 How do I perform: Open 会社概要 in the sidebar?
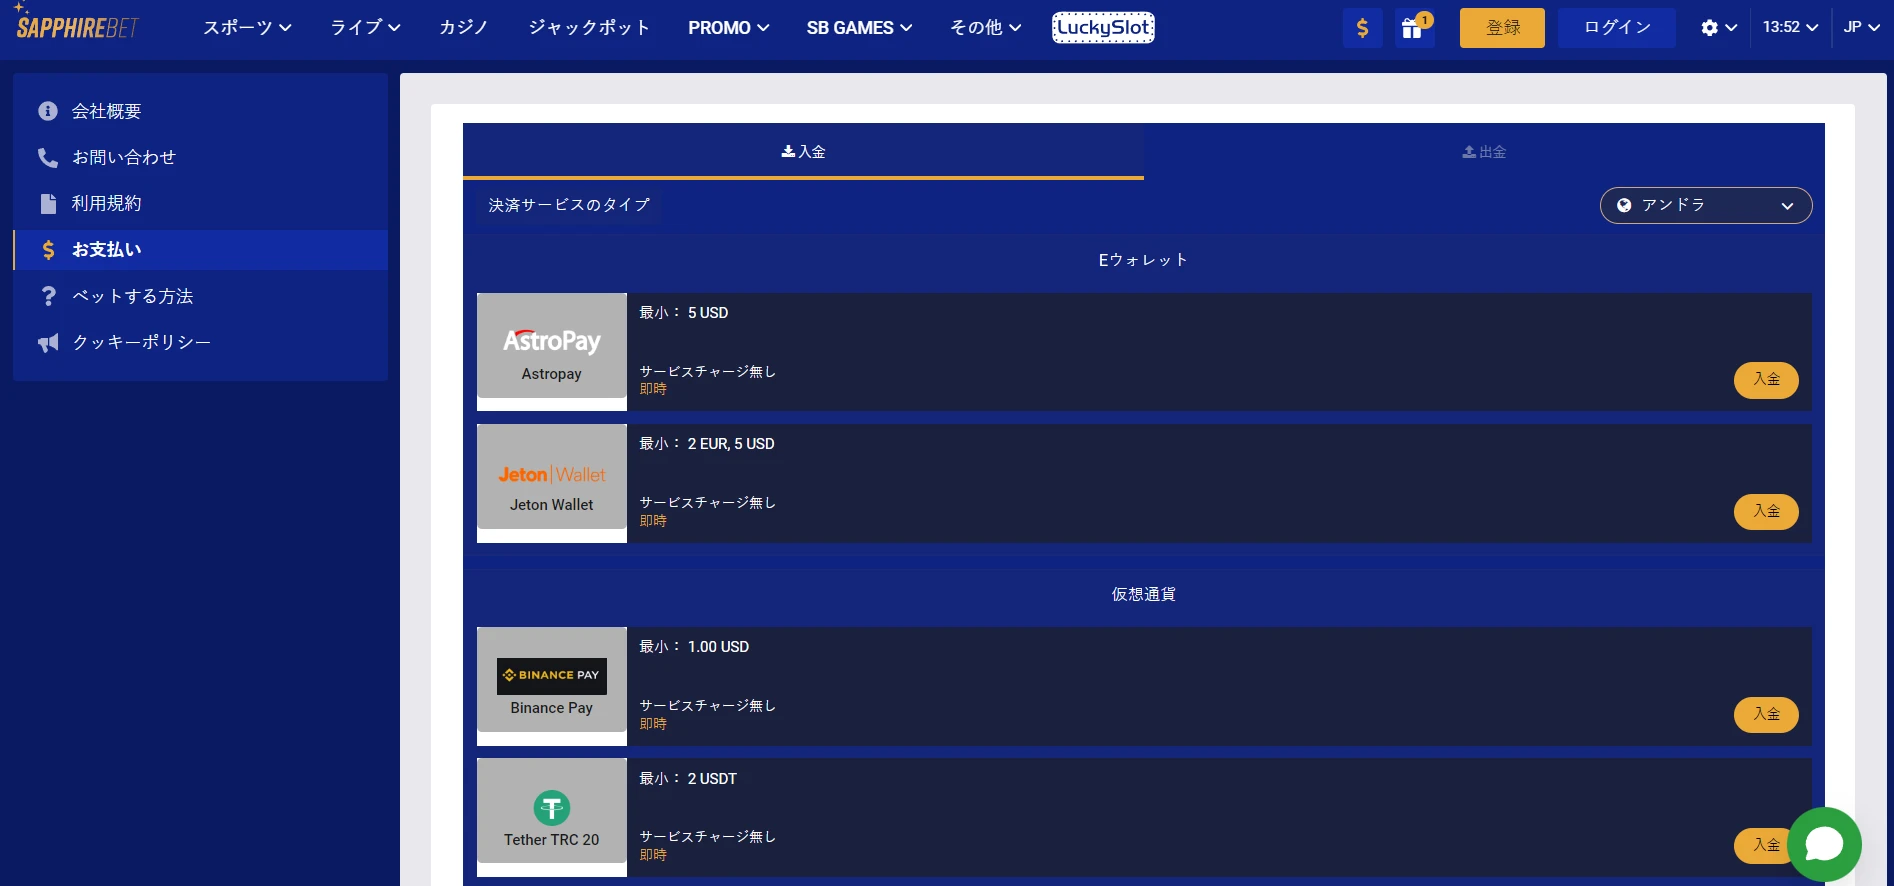click(x=200, y=111)
